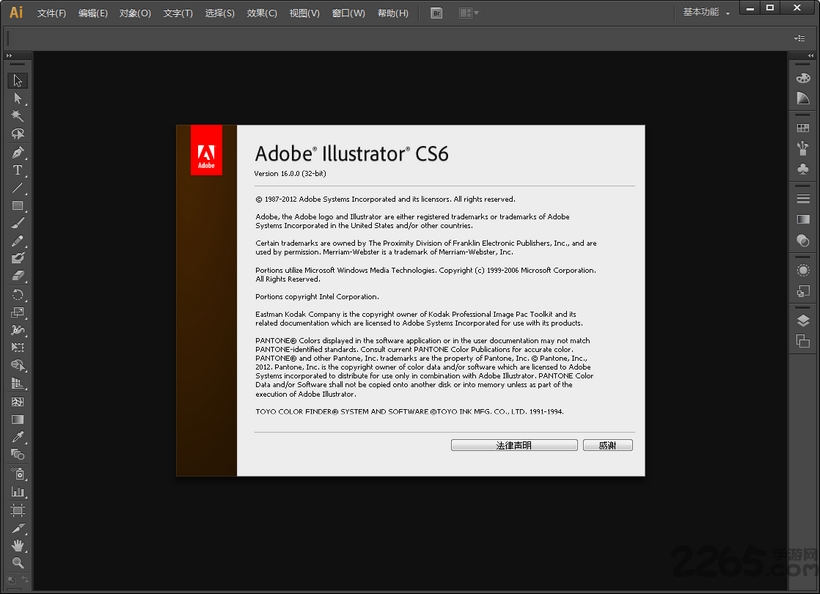Pick the Magic Wand tool
The width and height of the screenshot is (820, 594).
[18, 116]
